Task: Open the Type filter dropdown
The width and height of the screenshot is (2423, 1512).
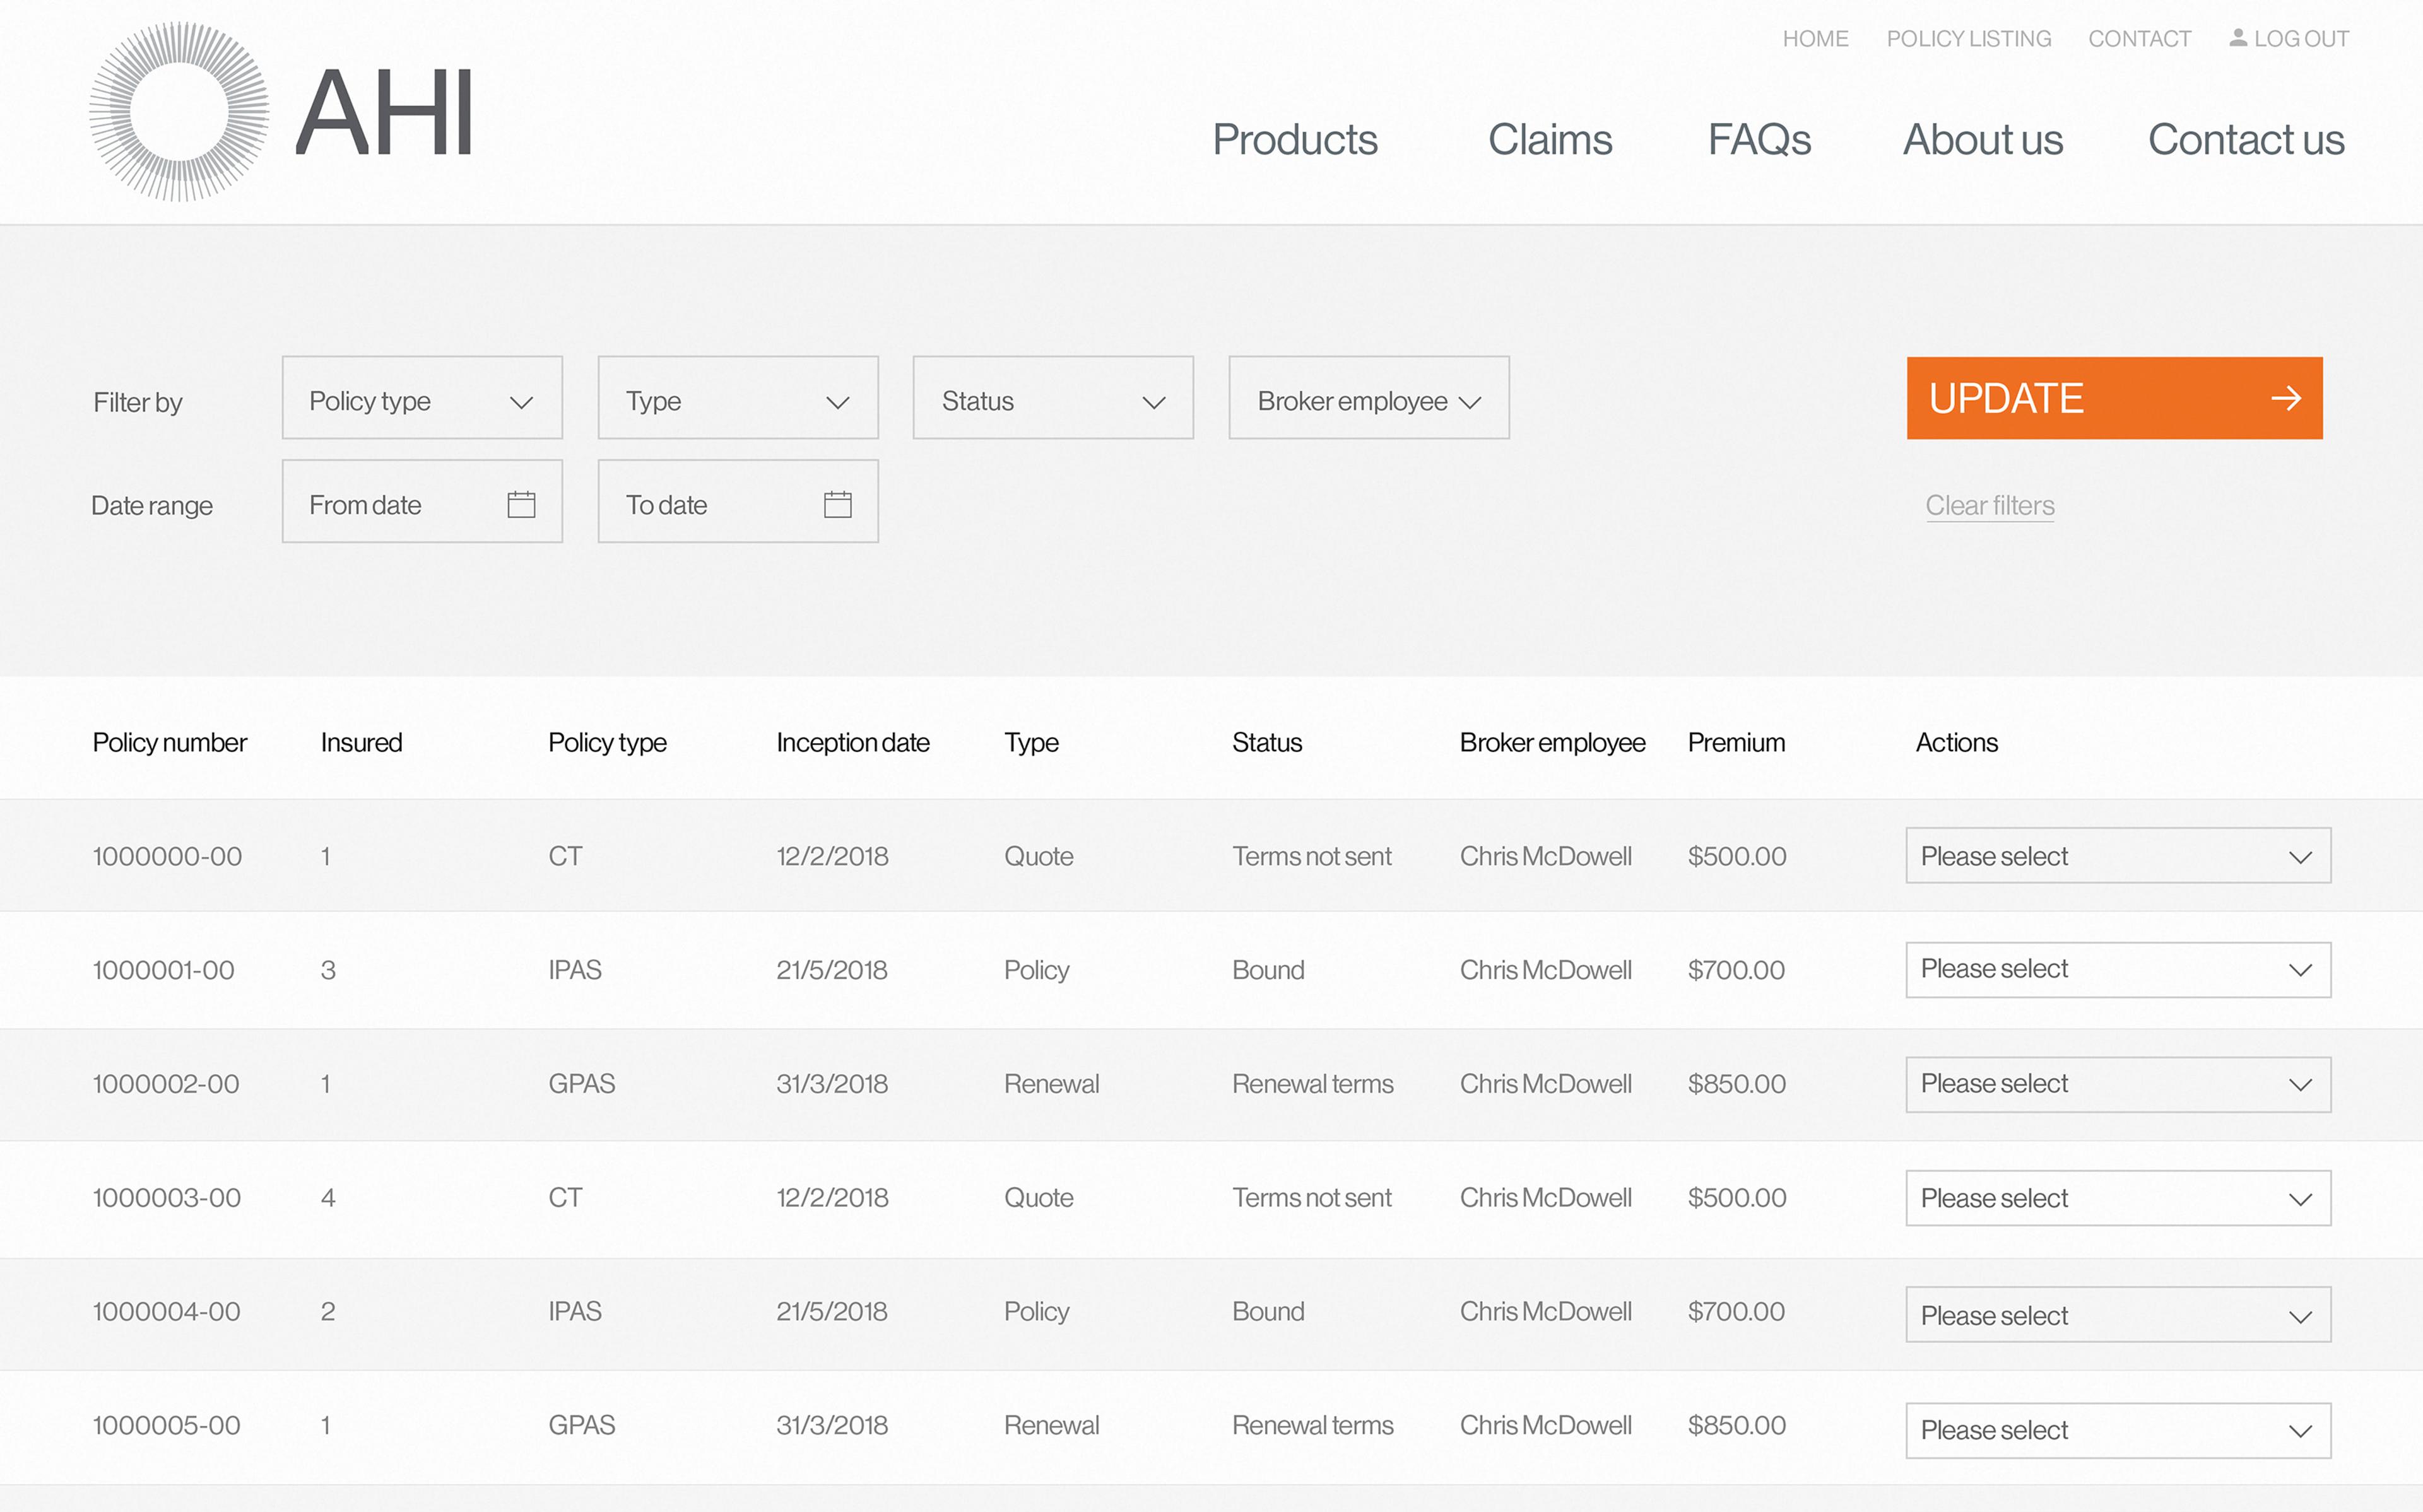Action: coord(737,398)
